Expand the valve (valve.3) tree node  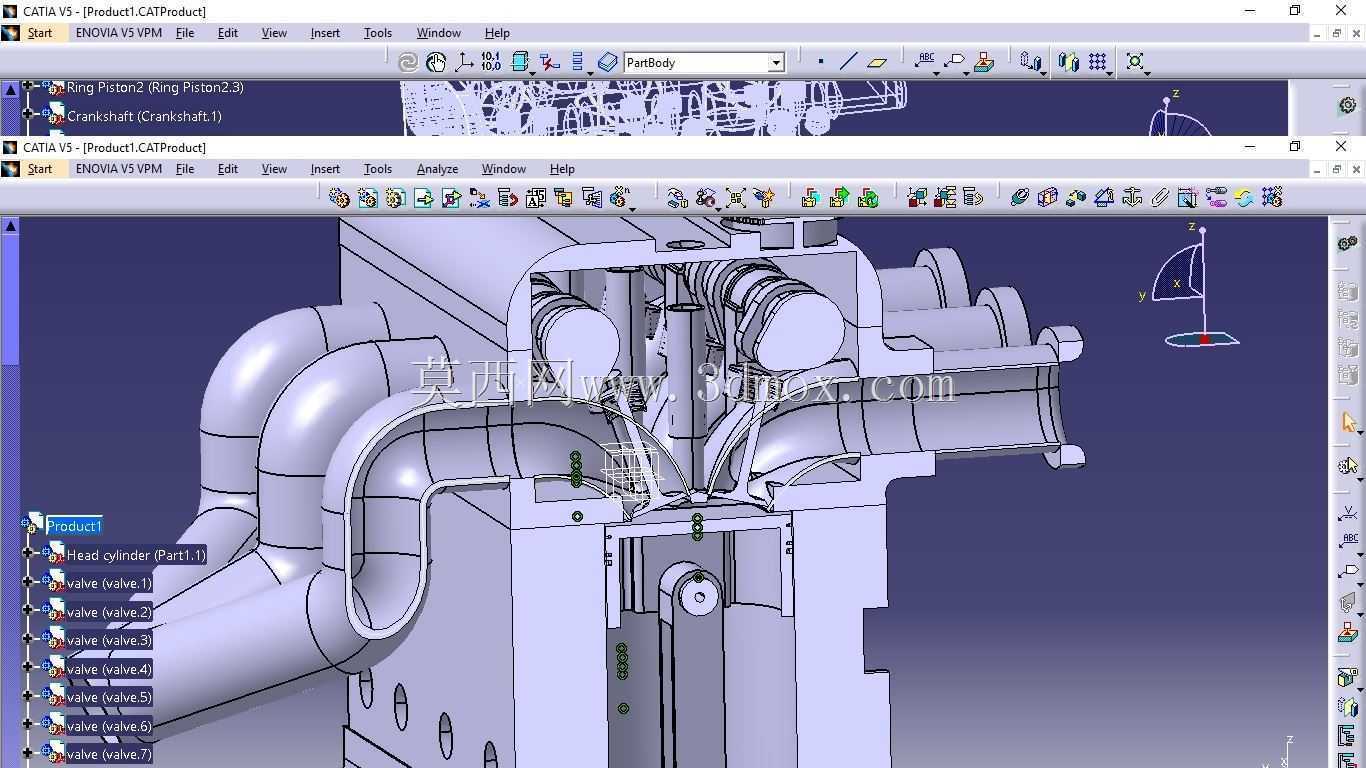pyautogui.click(x=28, y=638)
